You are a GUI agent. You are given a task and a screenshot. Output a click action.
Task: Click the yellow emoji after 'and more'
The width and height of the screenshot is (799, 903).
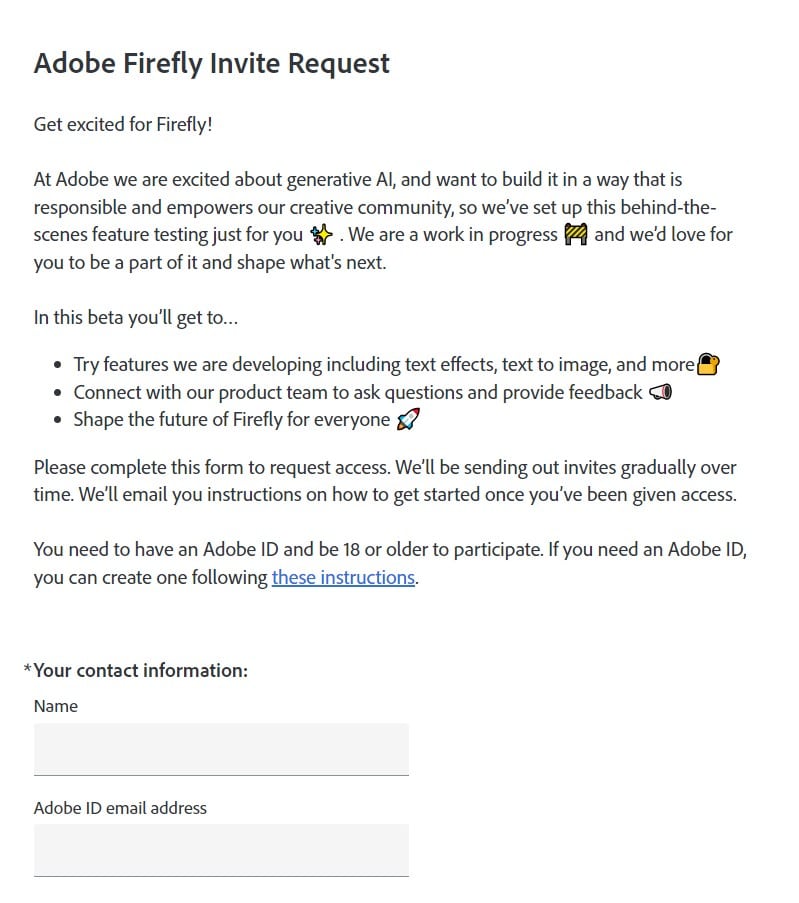point(708,365)
